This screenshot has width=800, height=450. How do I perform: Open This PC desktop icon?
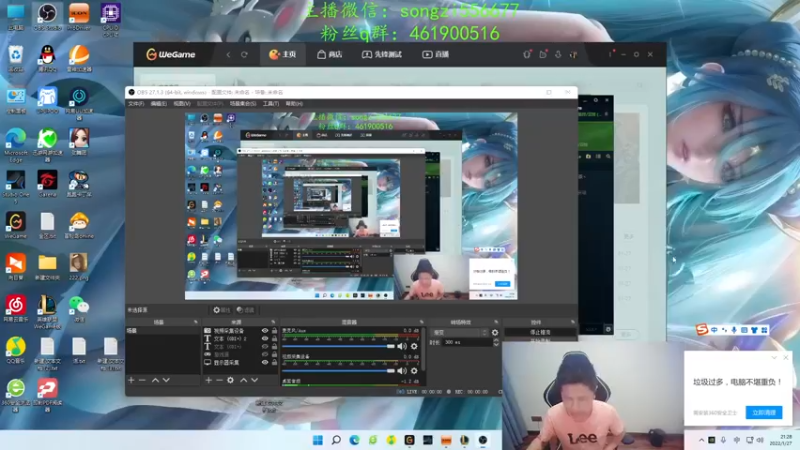coord(16,16)
